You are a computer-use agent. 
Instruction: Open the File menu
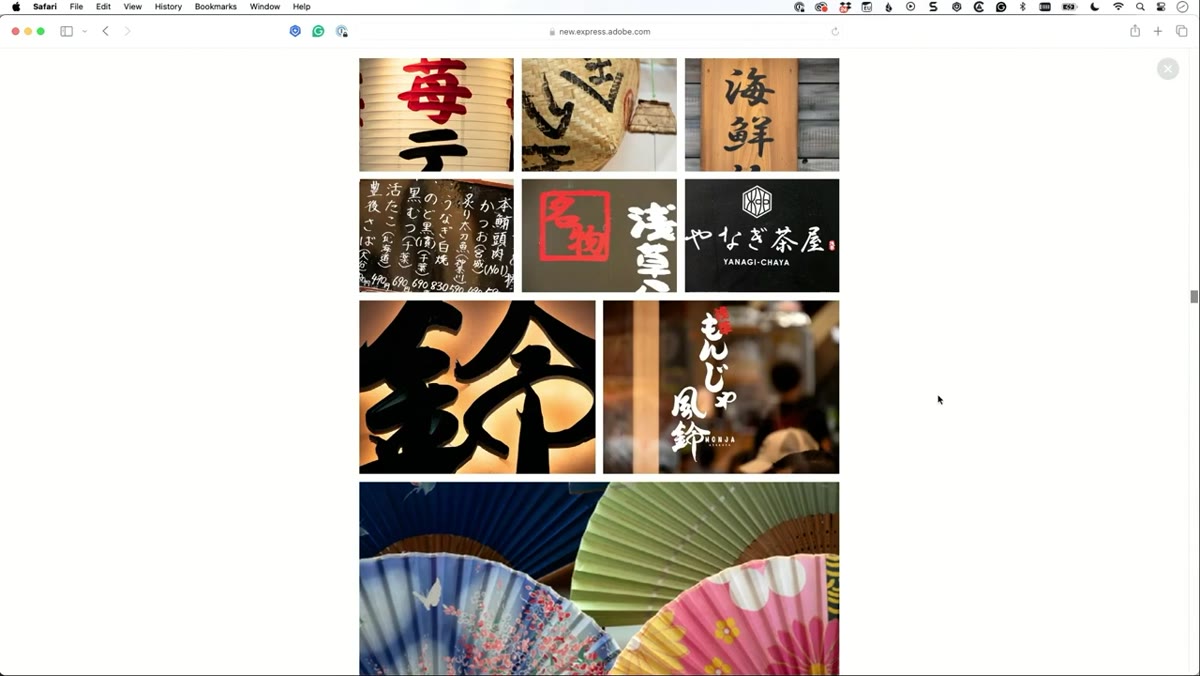click(76, 6)
